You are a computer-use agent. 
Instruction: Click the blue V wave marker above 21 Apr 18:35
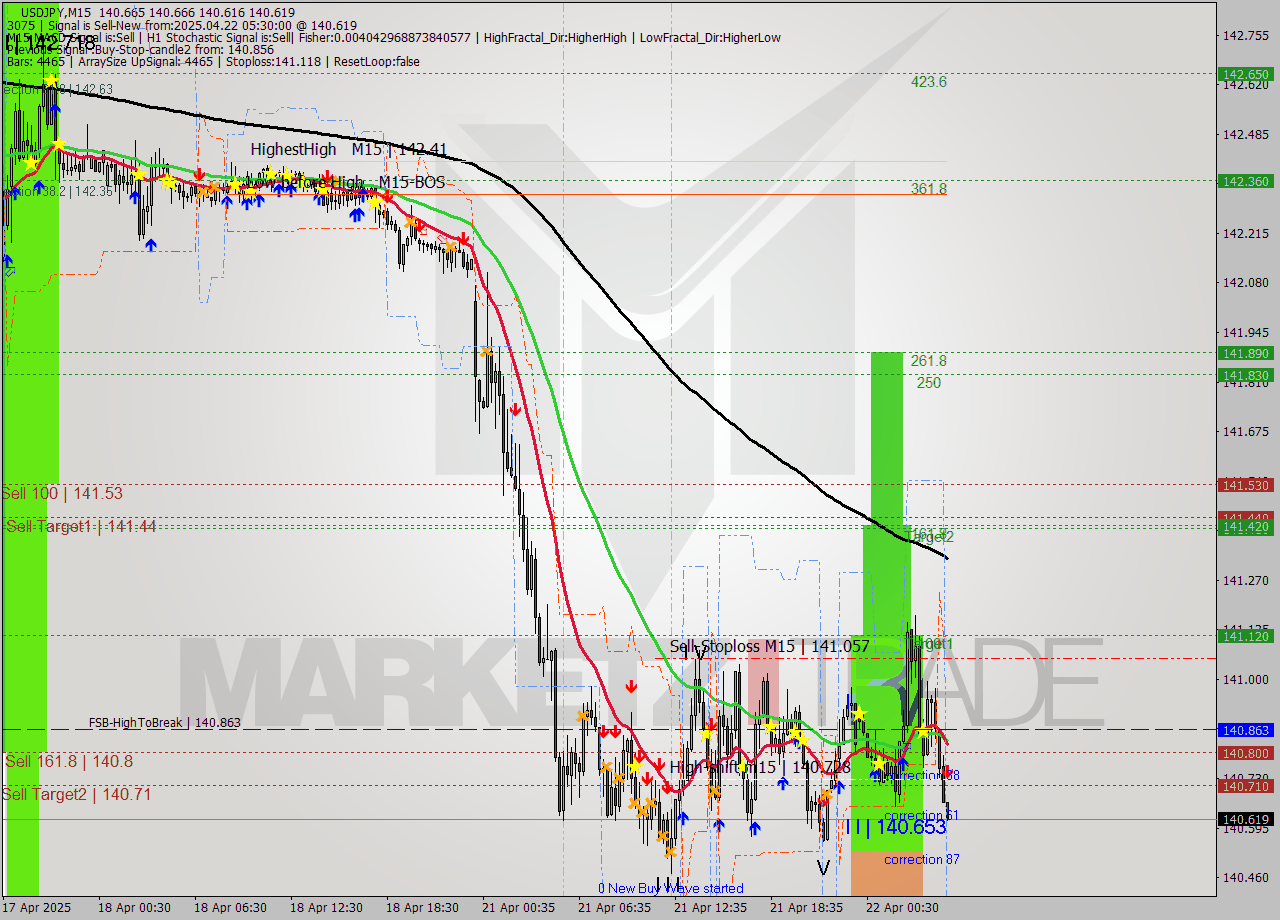click(823, 866)
